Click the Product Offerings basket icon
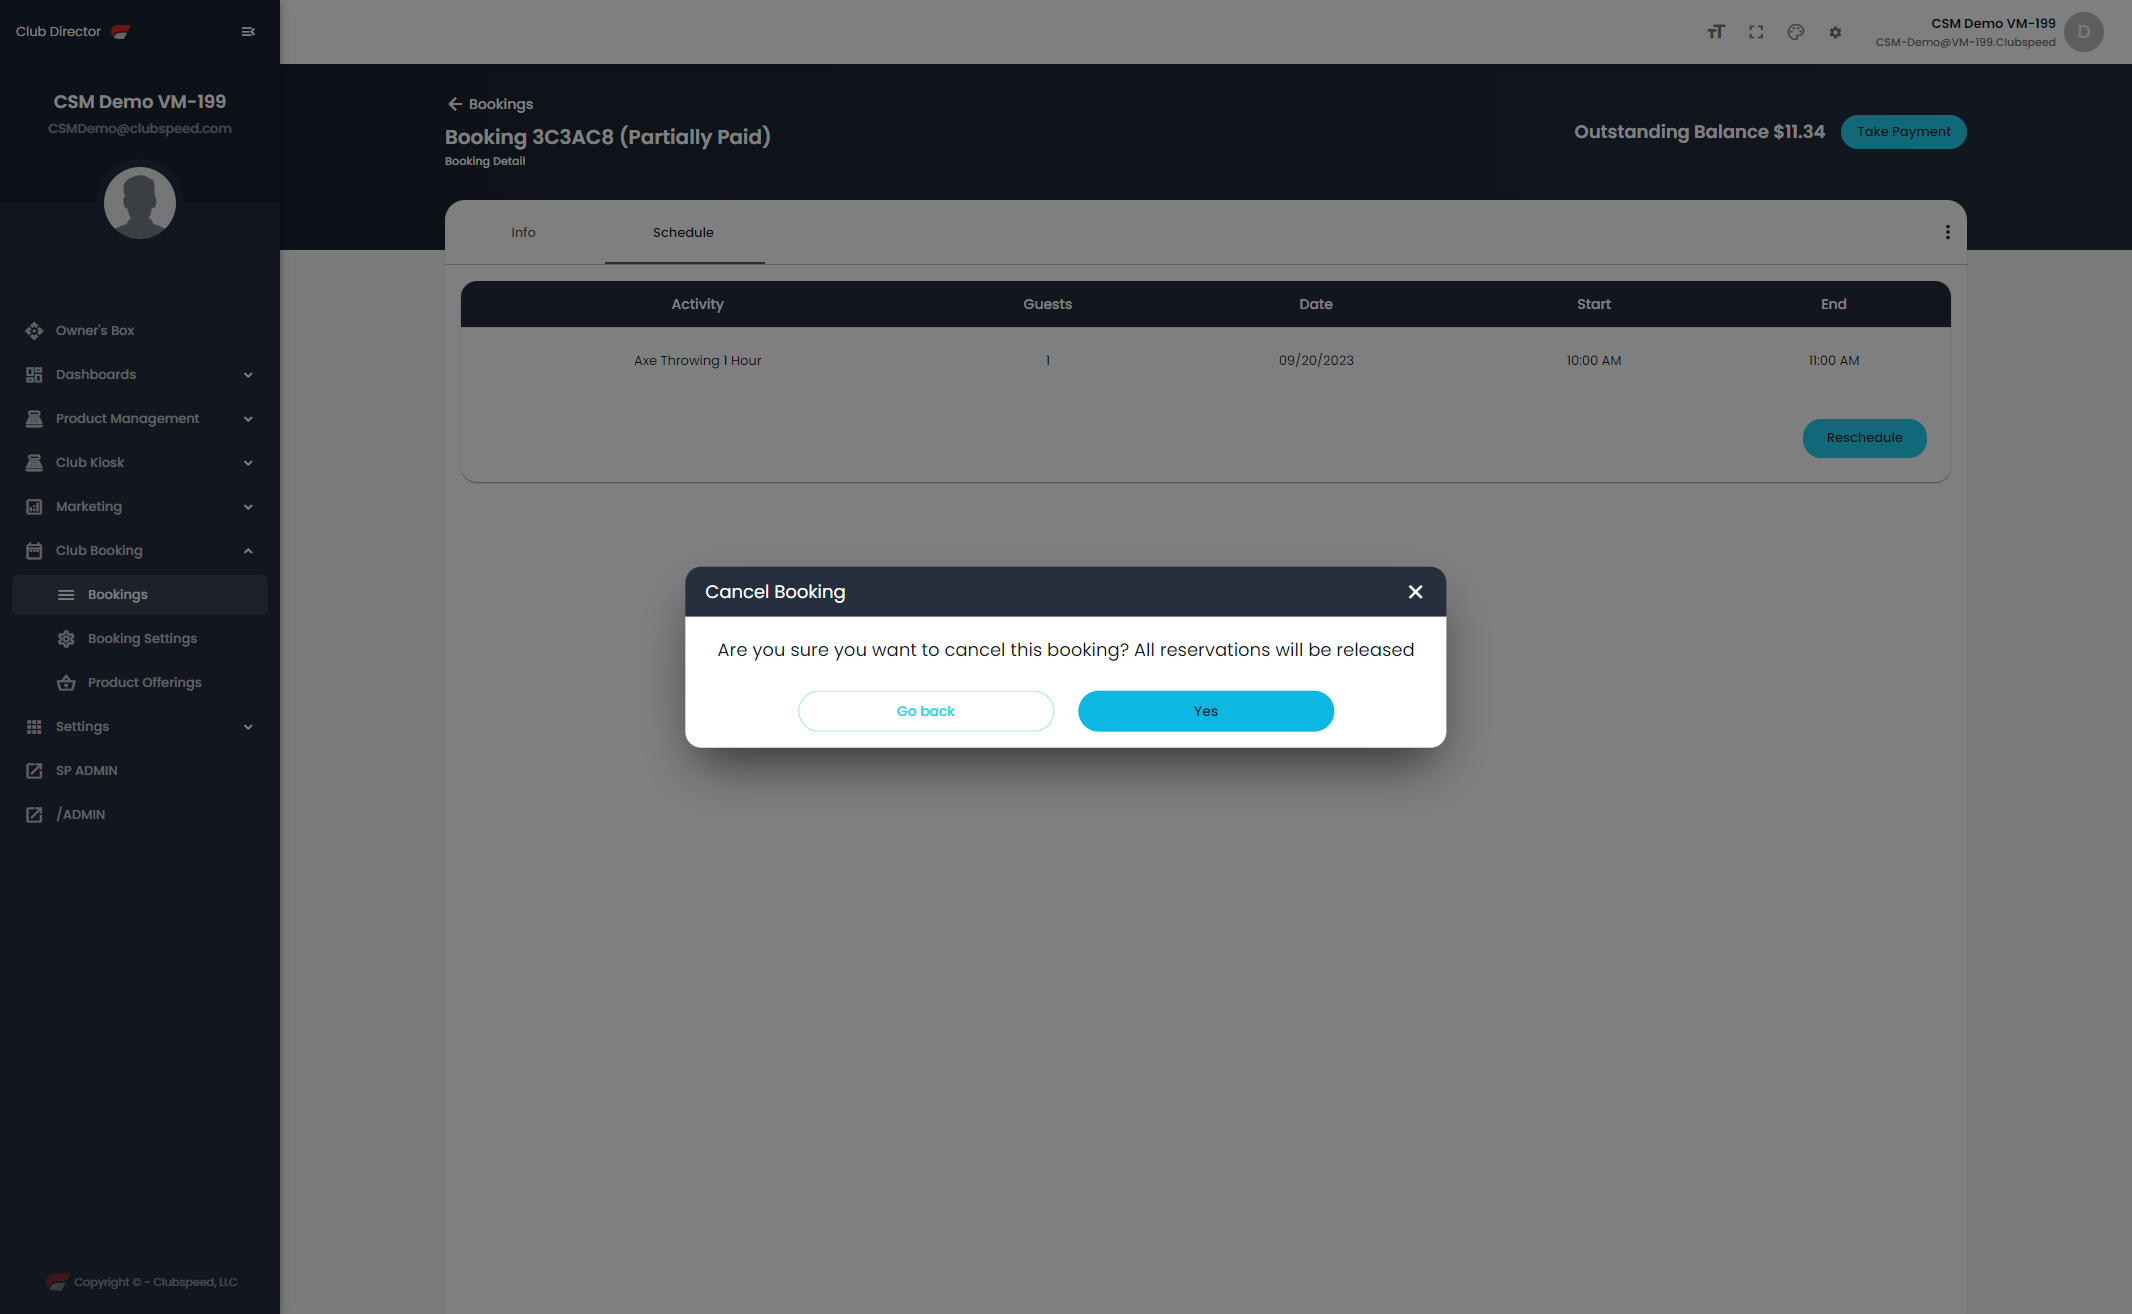2132x1314 pixels. (66, 683)
